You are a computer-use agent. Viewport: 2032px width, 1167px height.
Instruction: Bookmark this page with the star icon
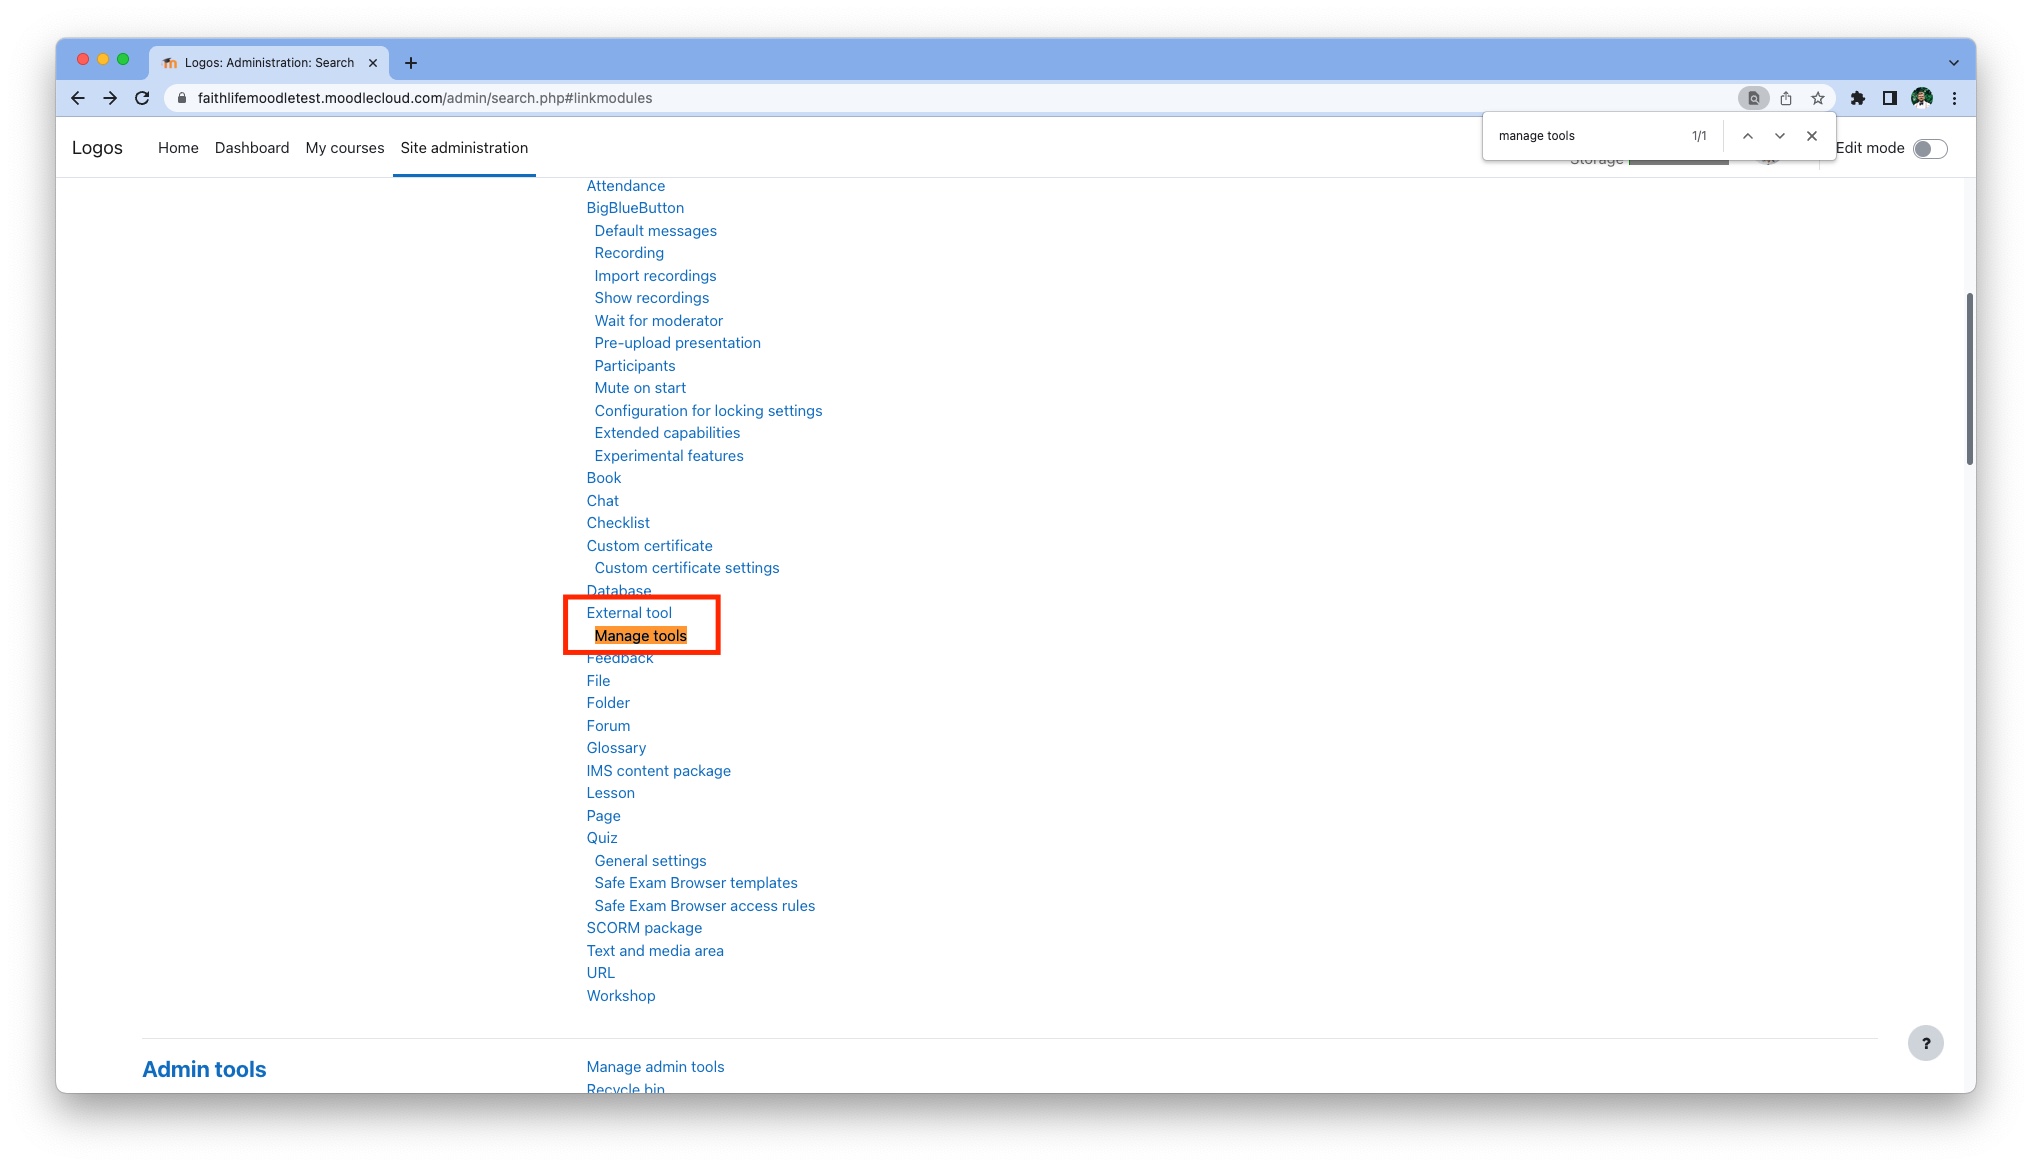[1818, 98]
